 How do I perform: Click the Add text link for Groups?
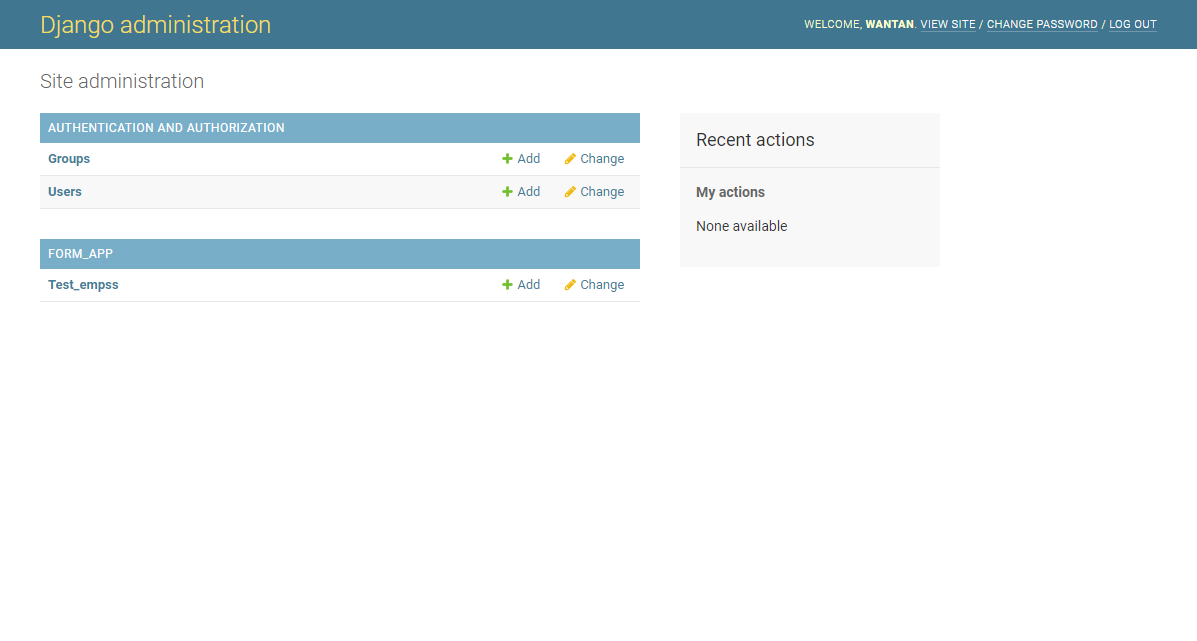528,159
